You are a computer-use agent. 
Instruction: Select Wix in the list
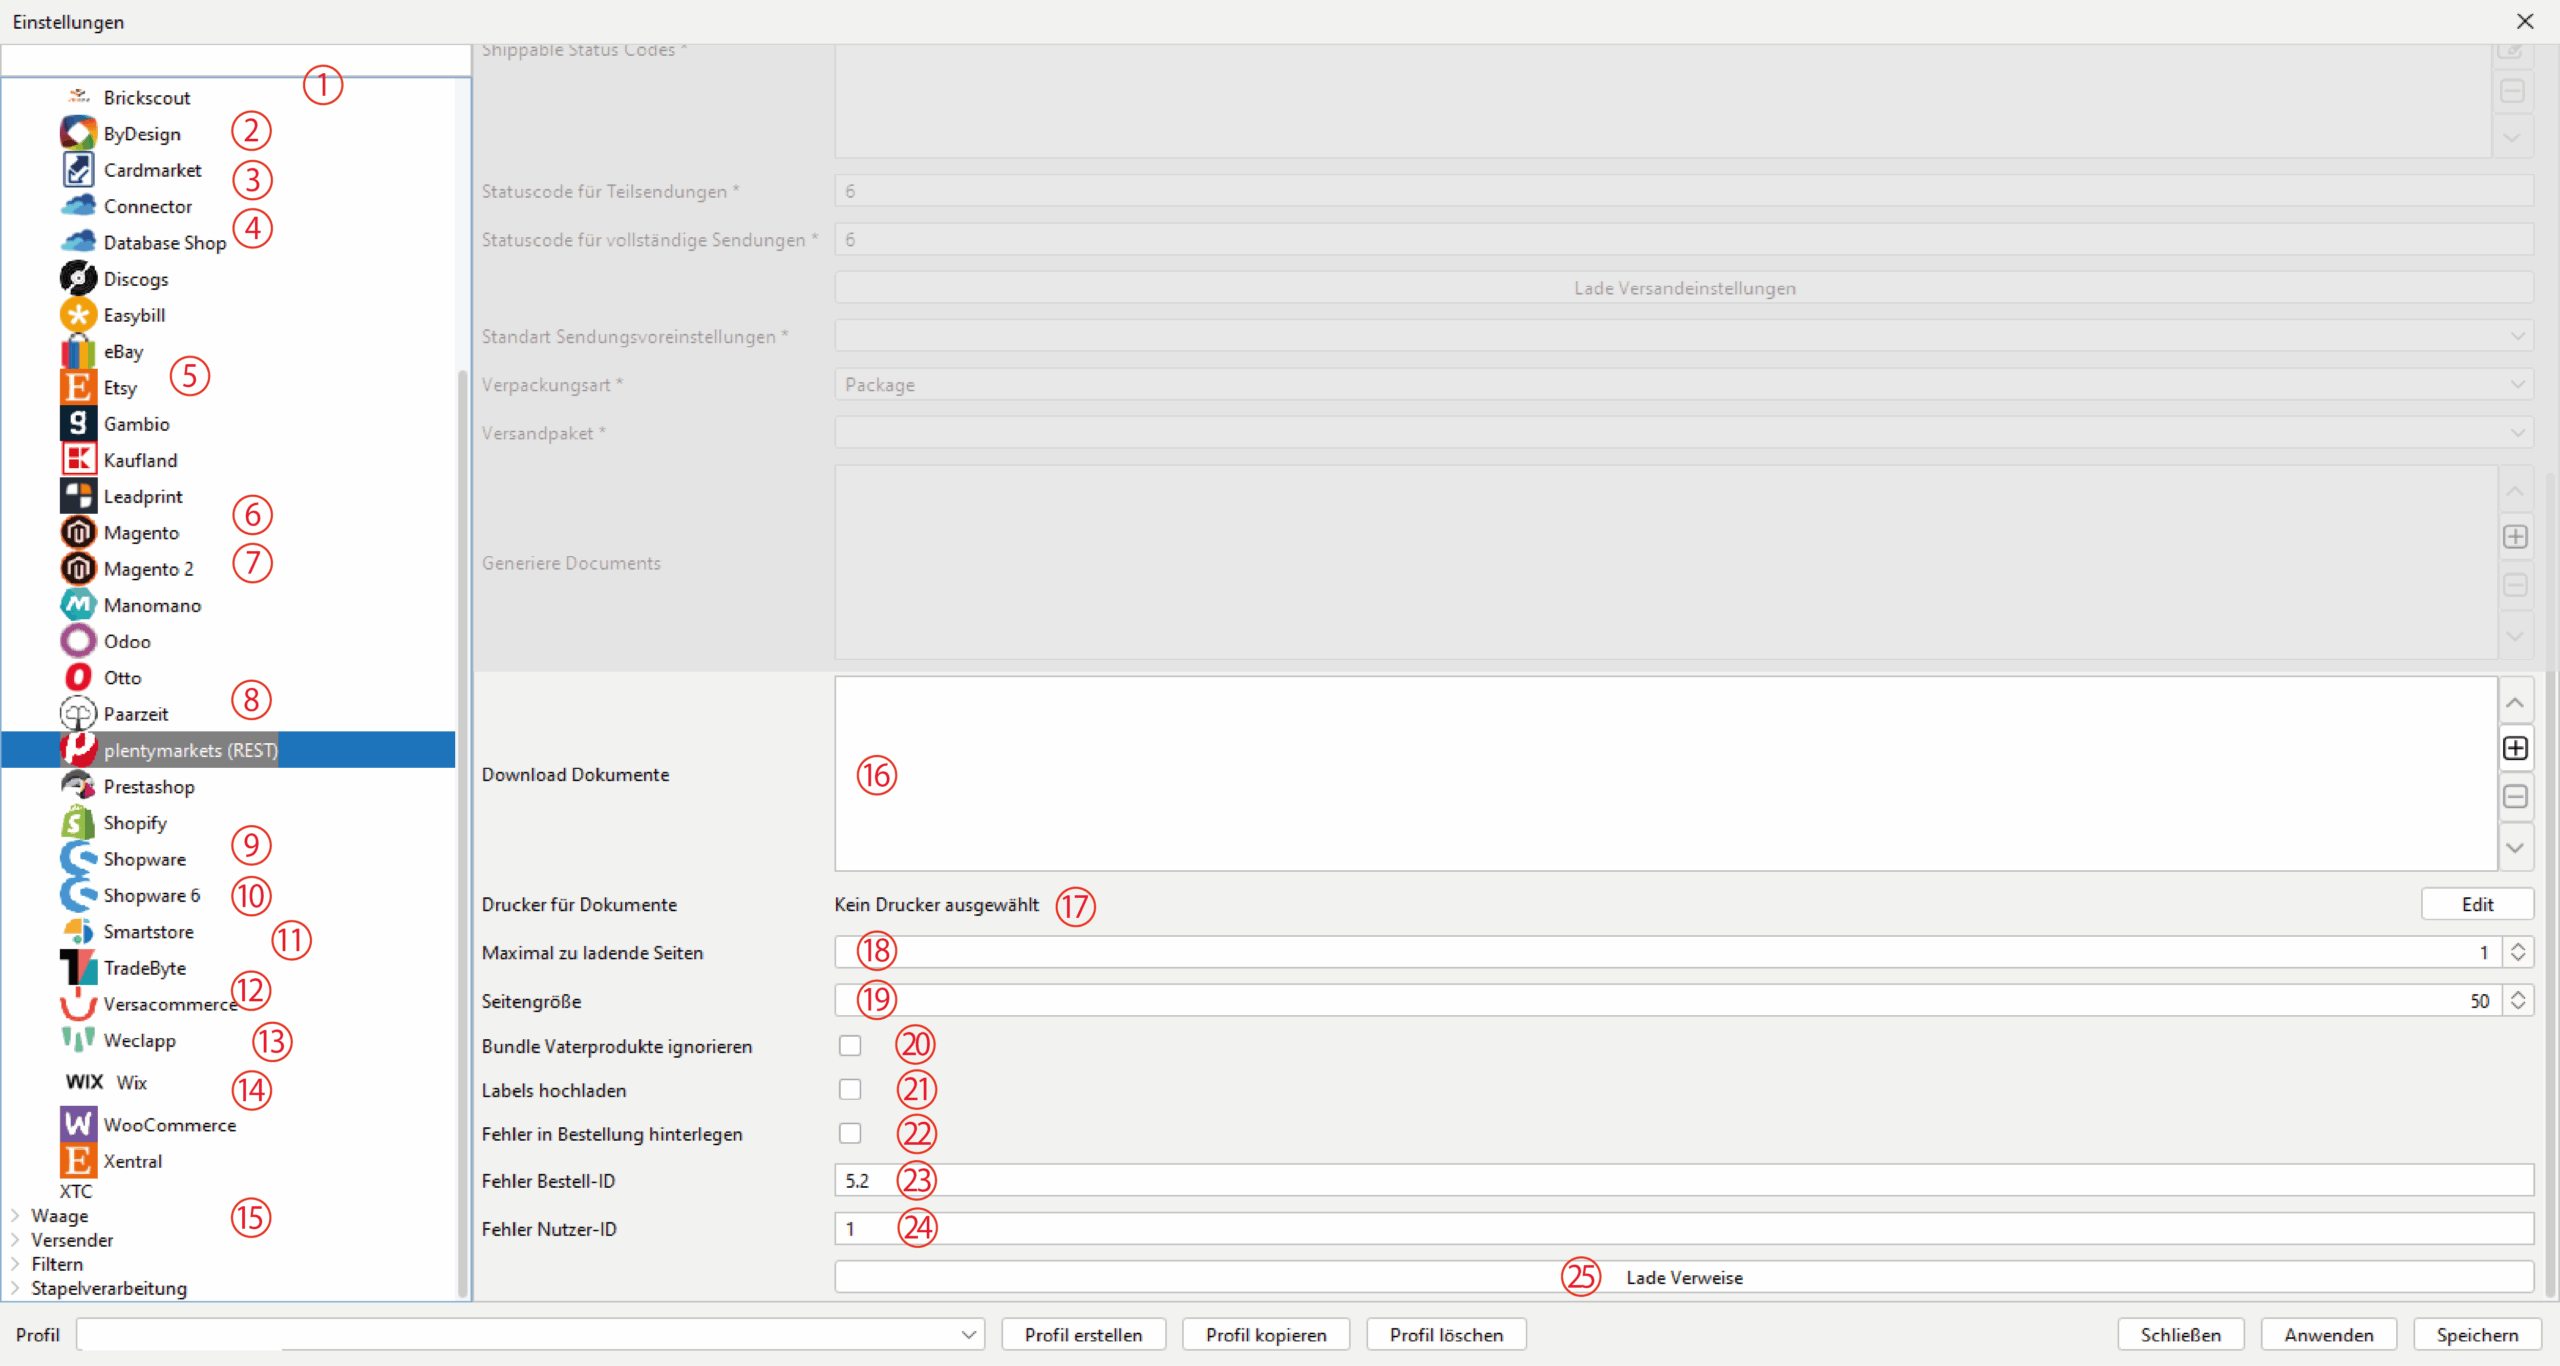(131, 1082)
